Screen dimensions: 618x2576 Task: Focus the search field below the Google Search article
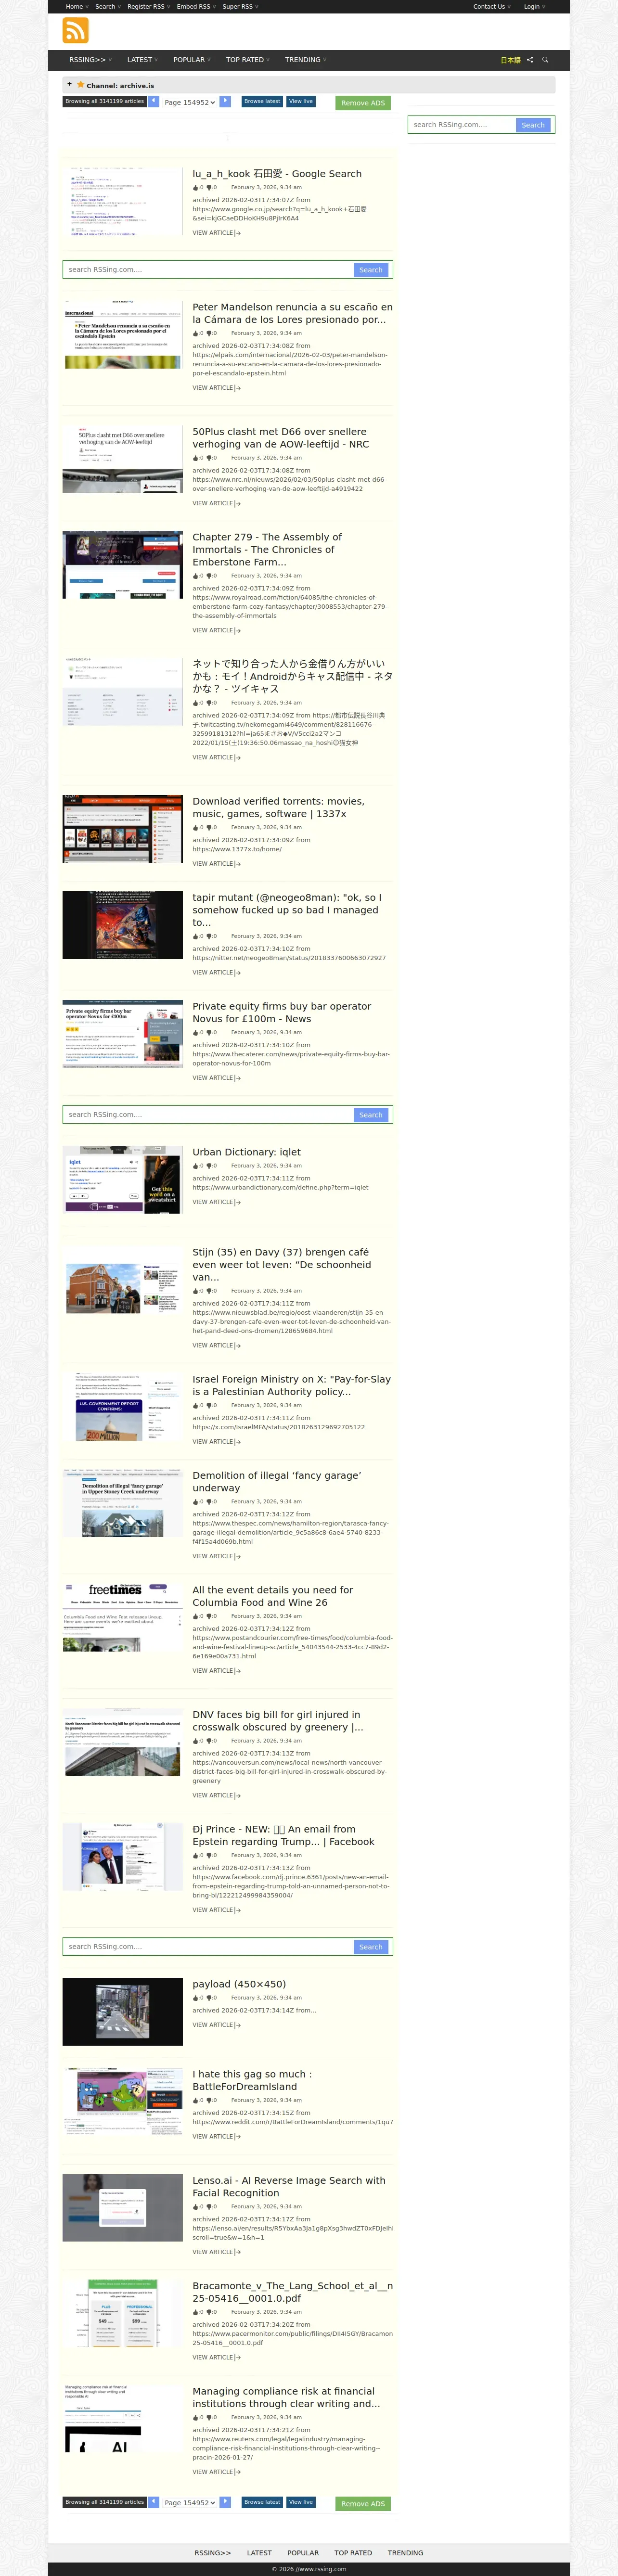coord(209,270)
